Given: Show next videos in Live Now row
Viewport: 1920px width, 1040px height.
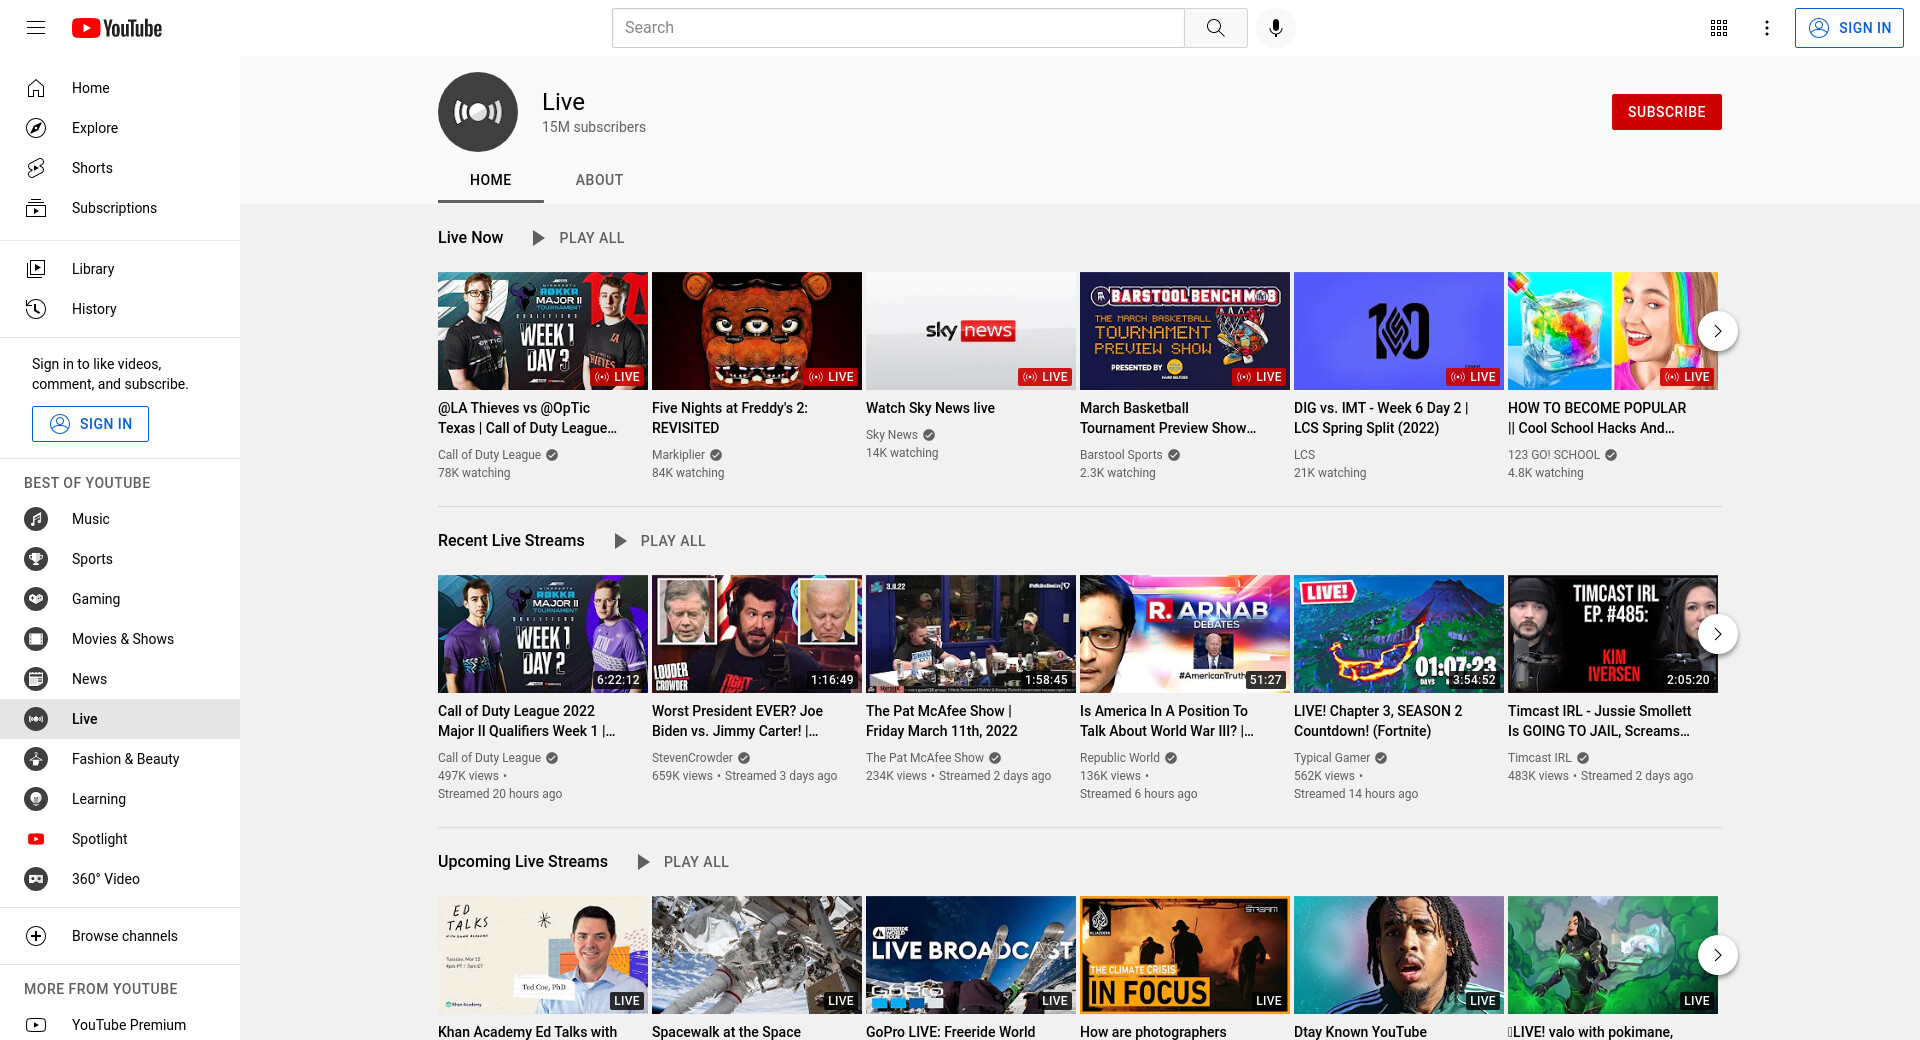Looking at the screenshot, I should 1718,331.
